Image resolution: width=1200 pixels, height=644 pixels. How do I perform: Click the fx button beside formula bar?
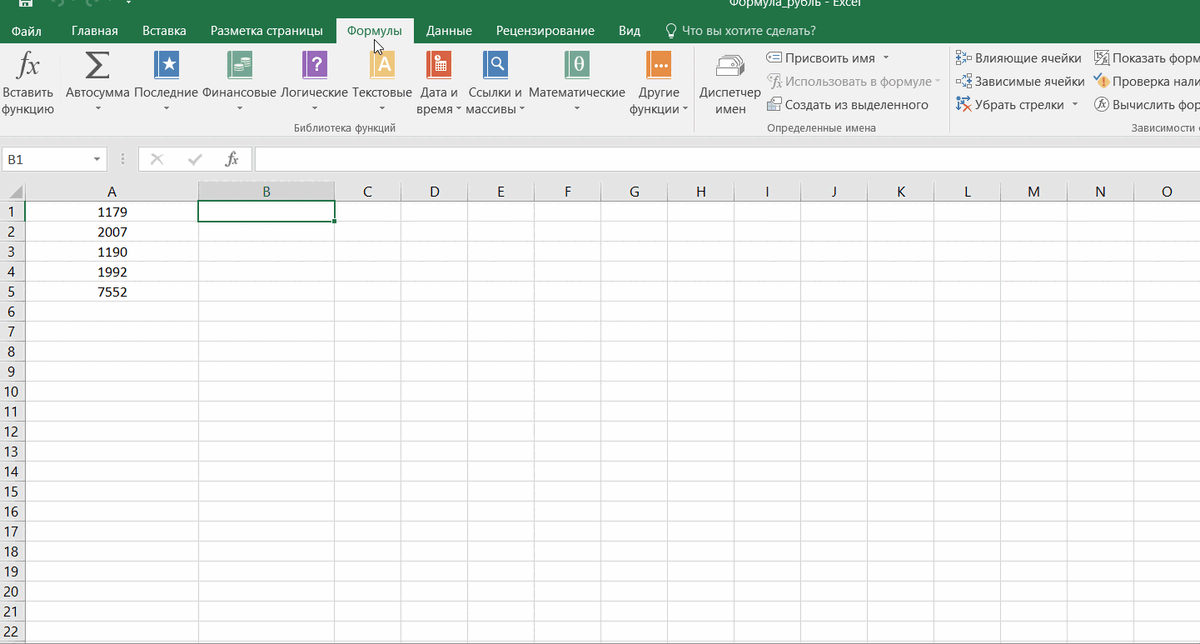pyautogui.click(x=232, y=159)
